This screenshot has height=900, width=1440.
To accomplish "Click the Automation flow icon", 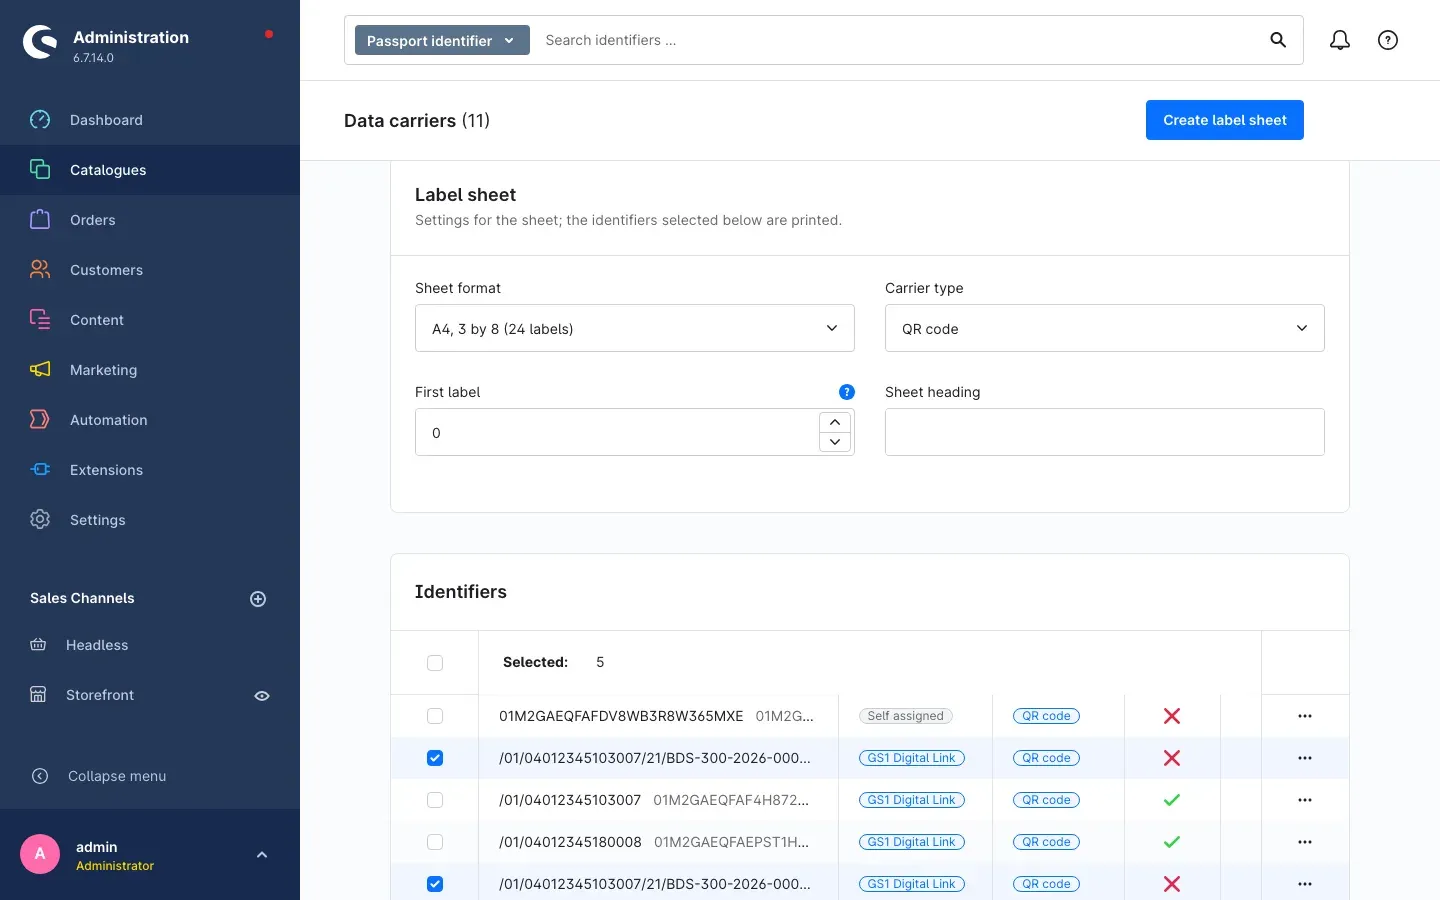I will (x=40, y=420).
